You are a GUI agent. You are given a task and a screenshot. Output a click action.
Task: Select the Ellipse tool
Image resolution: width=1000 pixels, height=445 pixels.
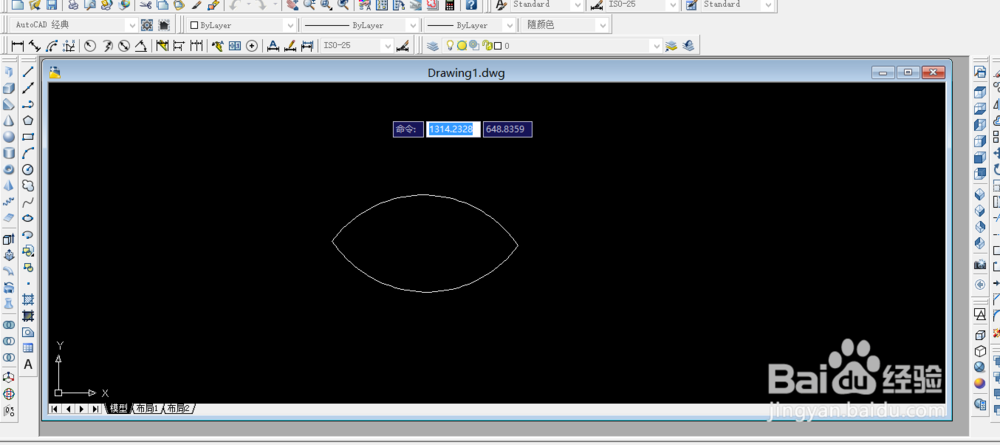tap(28, 218)
